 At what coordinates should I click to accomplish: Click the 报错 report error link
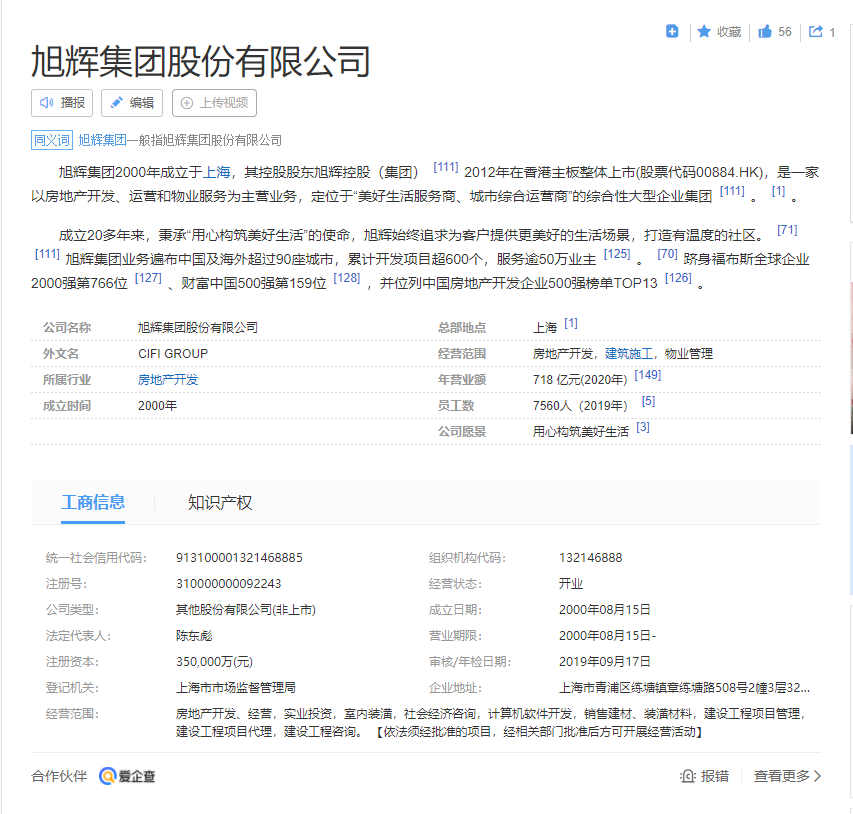(x=704, y=776)
